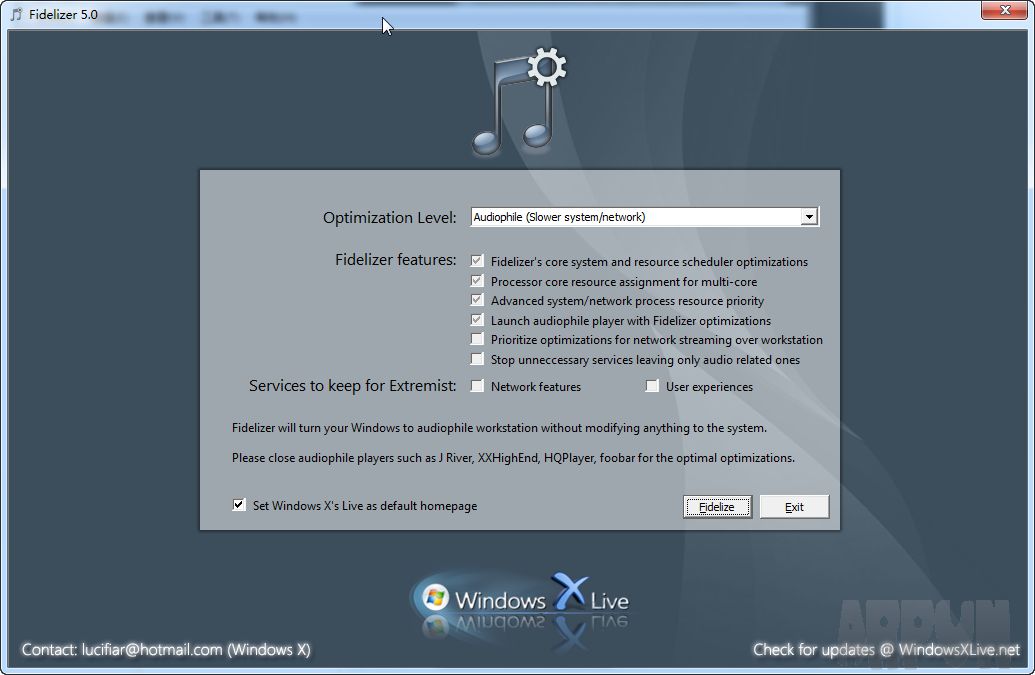
Task: Click the Exit button
Action: click(x=794, y=507)
